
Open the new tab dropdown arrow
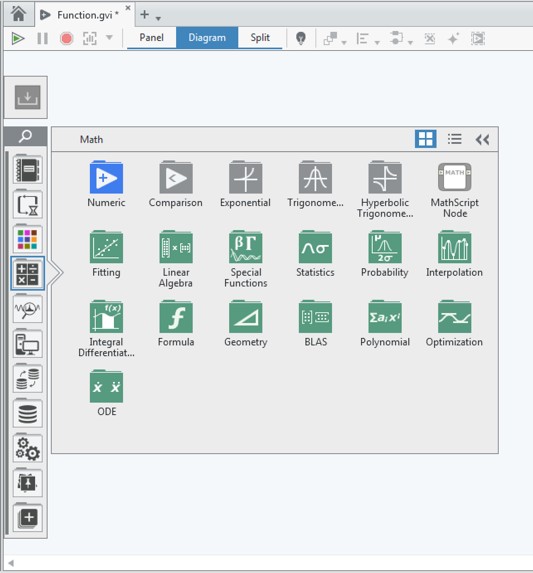(158, 18)
